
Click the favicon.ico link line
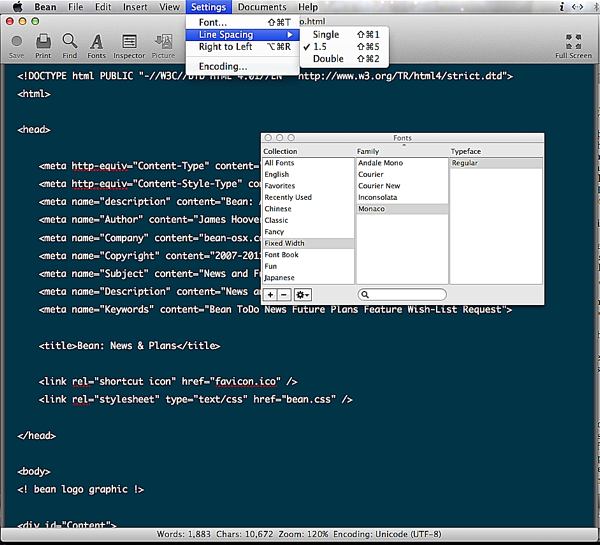pos(168,382)
